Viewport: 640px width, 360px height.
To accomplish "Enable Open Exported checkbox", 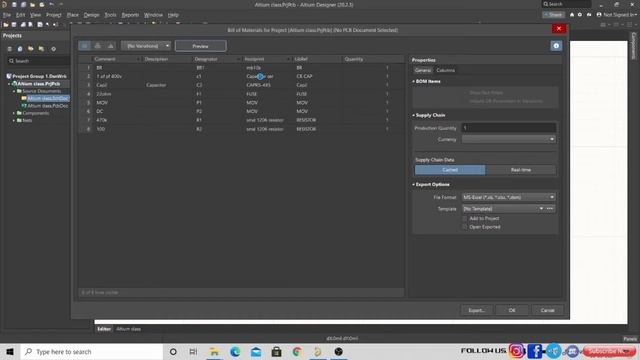I will click(x=464, y=227).
